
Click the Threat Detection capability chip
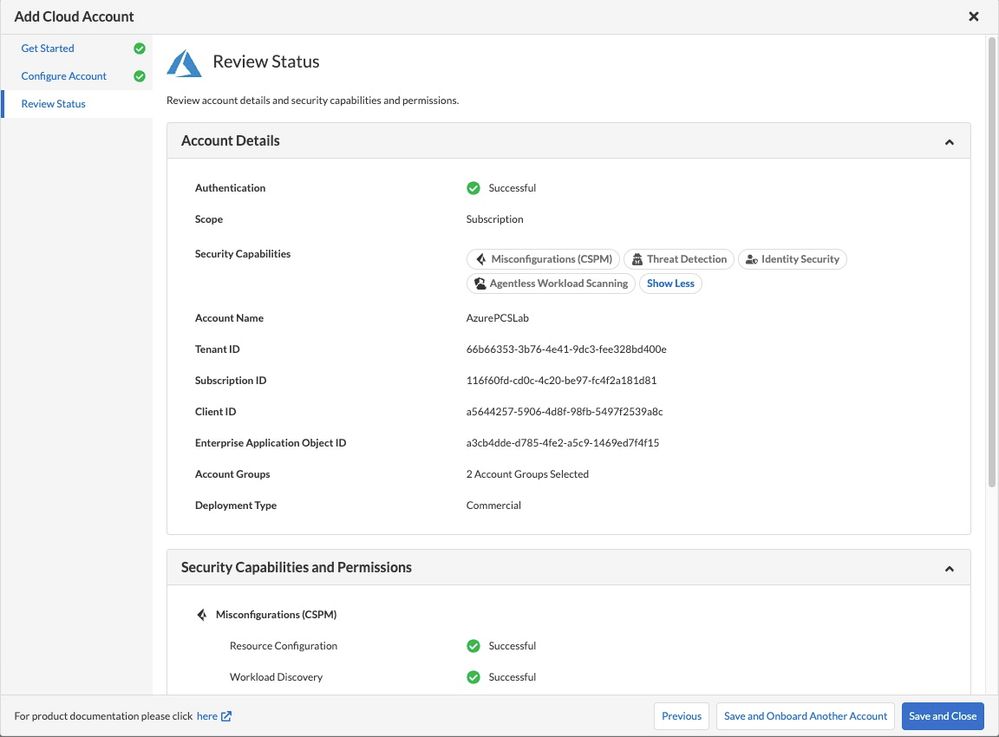point(678,259)
